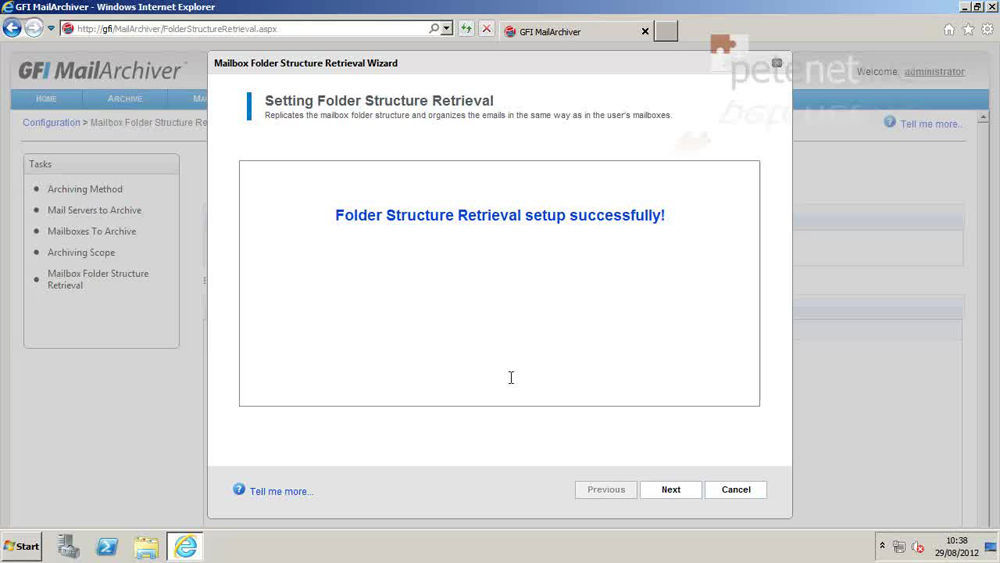The image size is (1000, 563).
Task: Close the GFI MailArchiver tab
Action: (645, 31)
